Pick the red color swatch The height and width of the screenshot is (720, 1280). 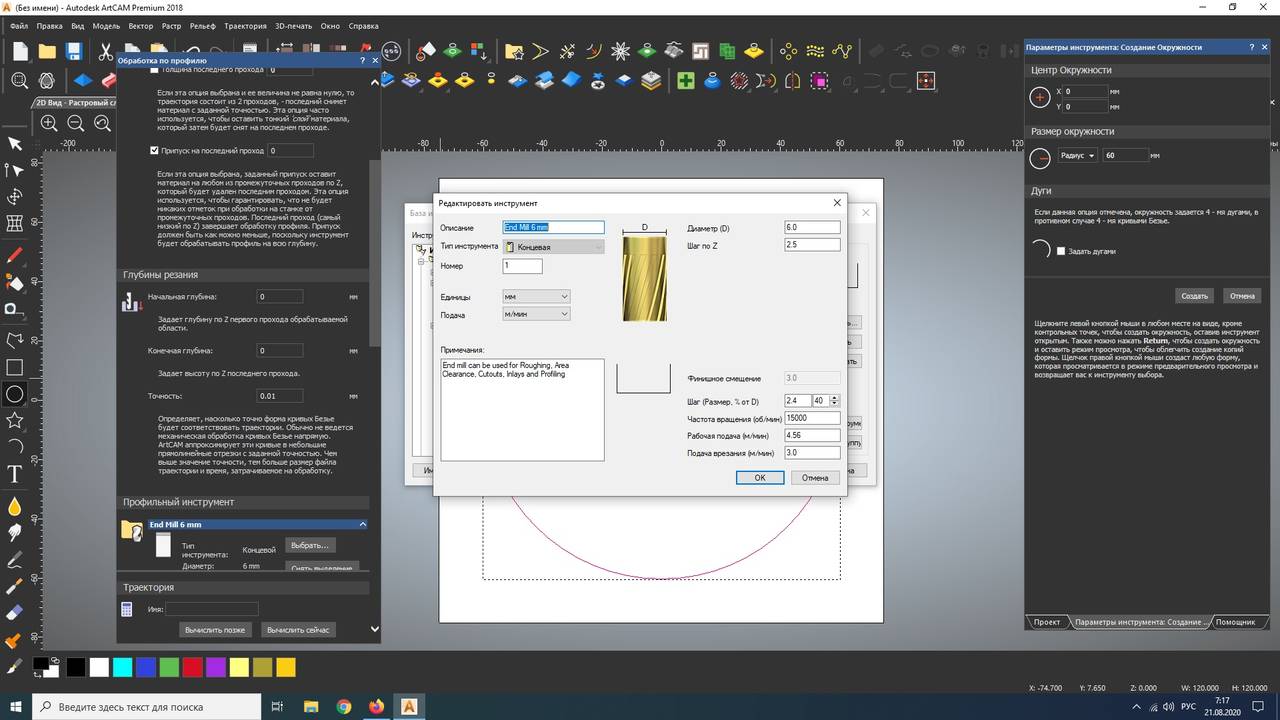(192, 666)
